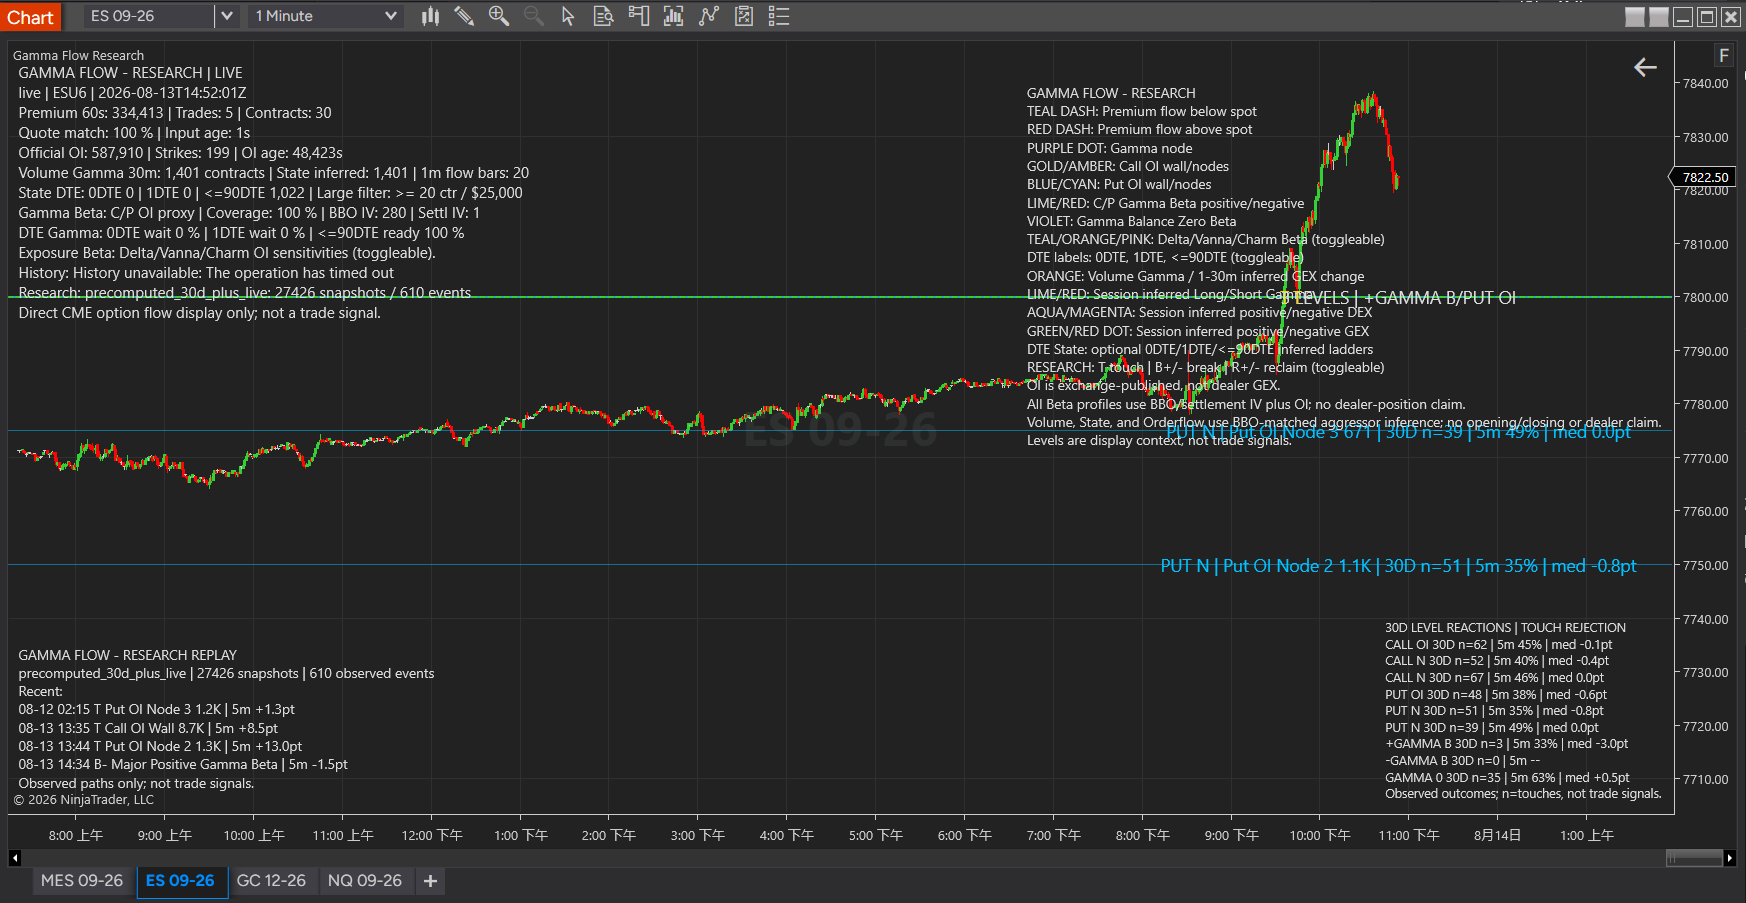The height and width of the screenshot is (903, 1746).
Task: Click the horizontal scrollbar thumb
Action: [1694, 858]
